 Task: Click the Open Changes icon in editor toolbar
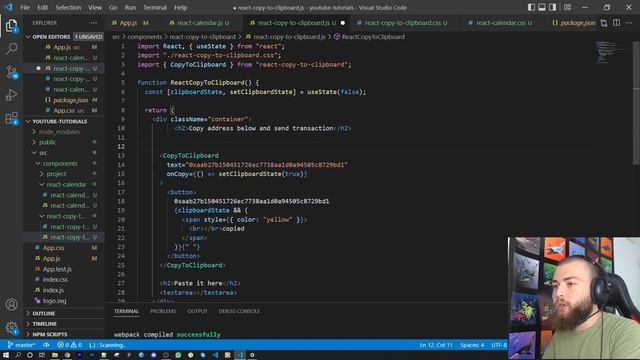point(604,23)
